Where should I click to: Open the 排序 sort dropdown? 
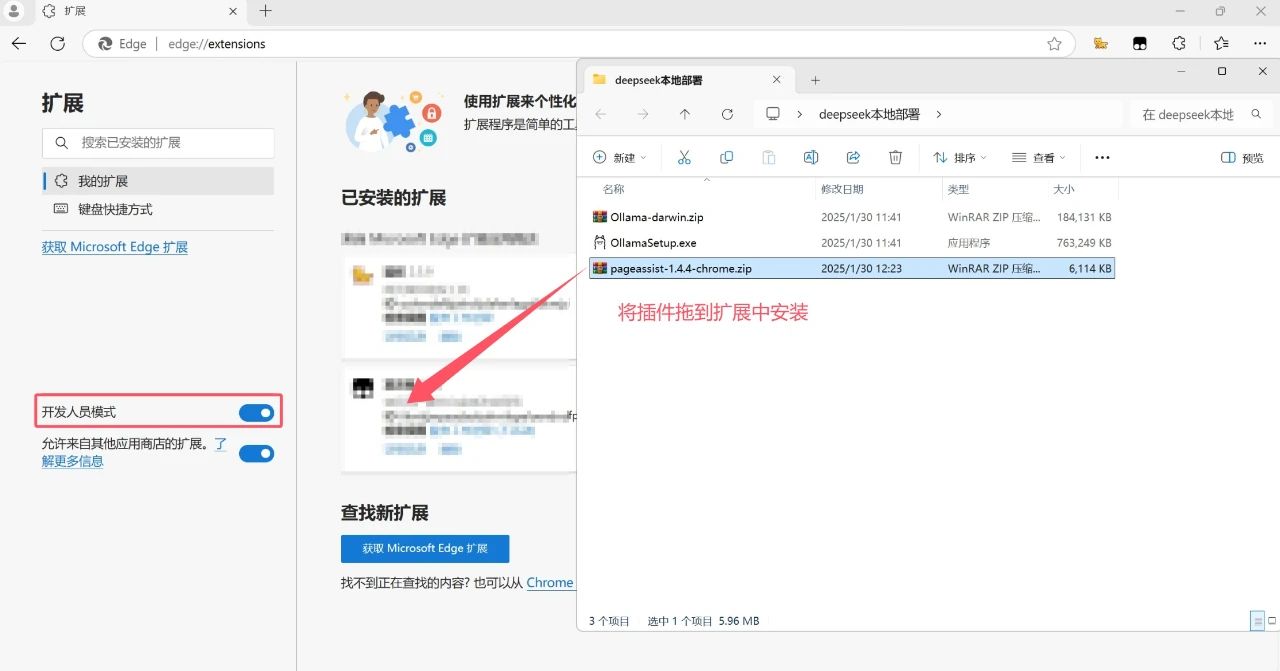click(960, 158)
